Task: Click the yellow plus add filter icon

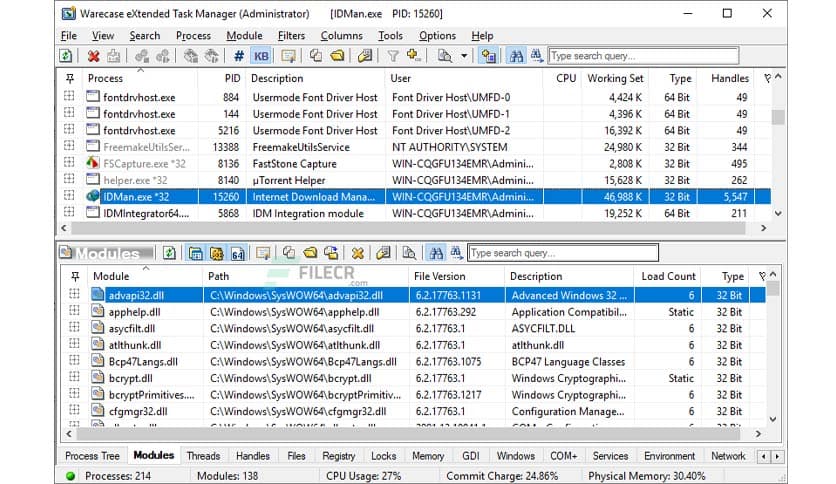Action: point(413,55)
